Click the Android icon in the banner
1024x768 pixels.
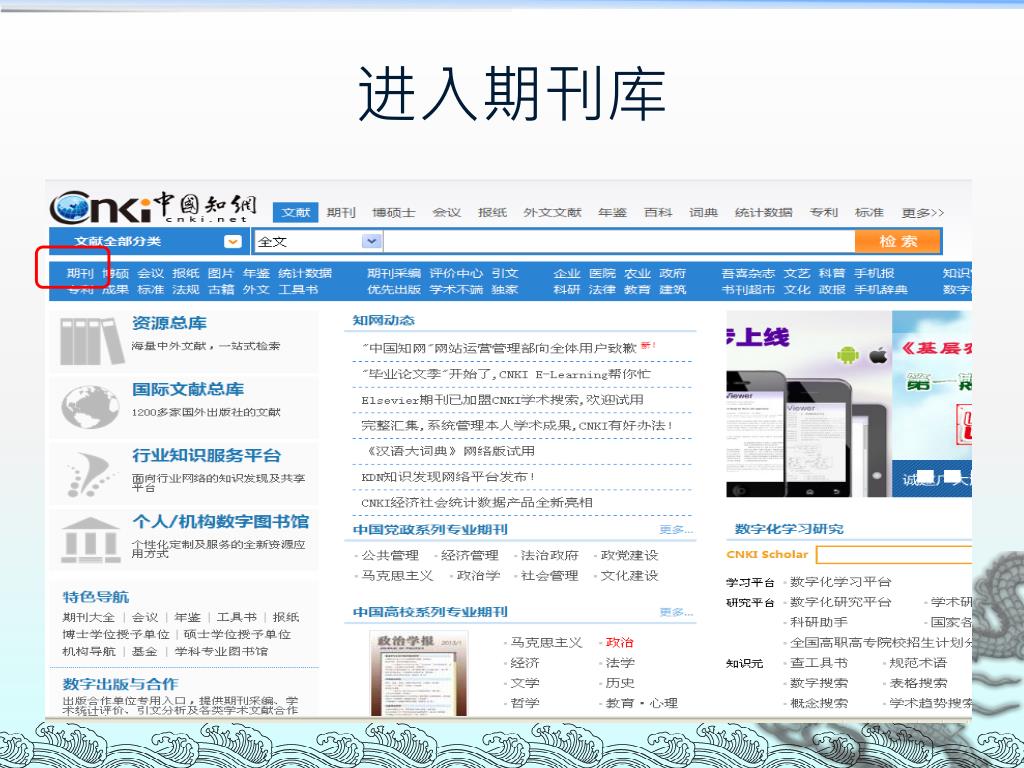848,355
